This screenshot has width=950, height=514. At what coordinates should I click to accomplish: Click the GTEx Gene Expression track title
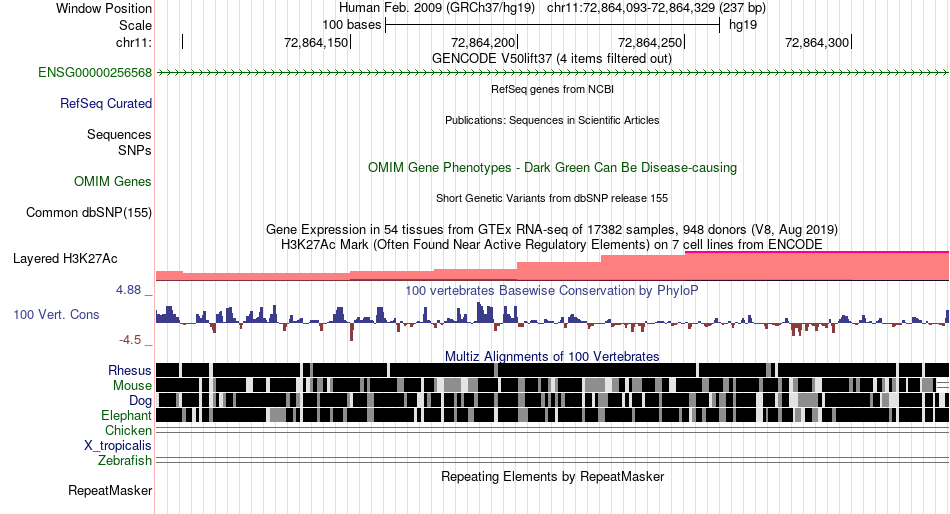552,230
